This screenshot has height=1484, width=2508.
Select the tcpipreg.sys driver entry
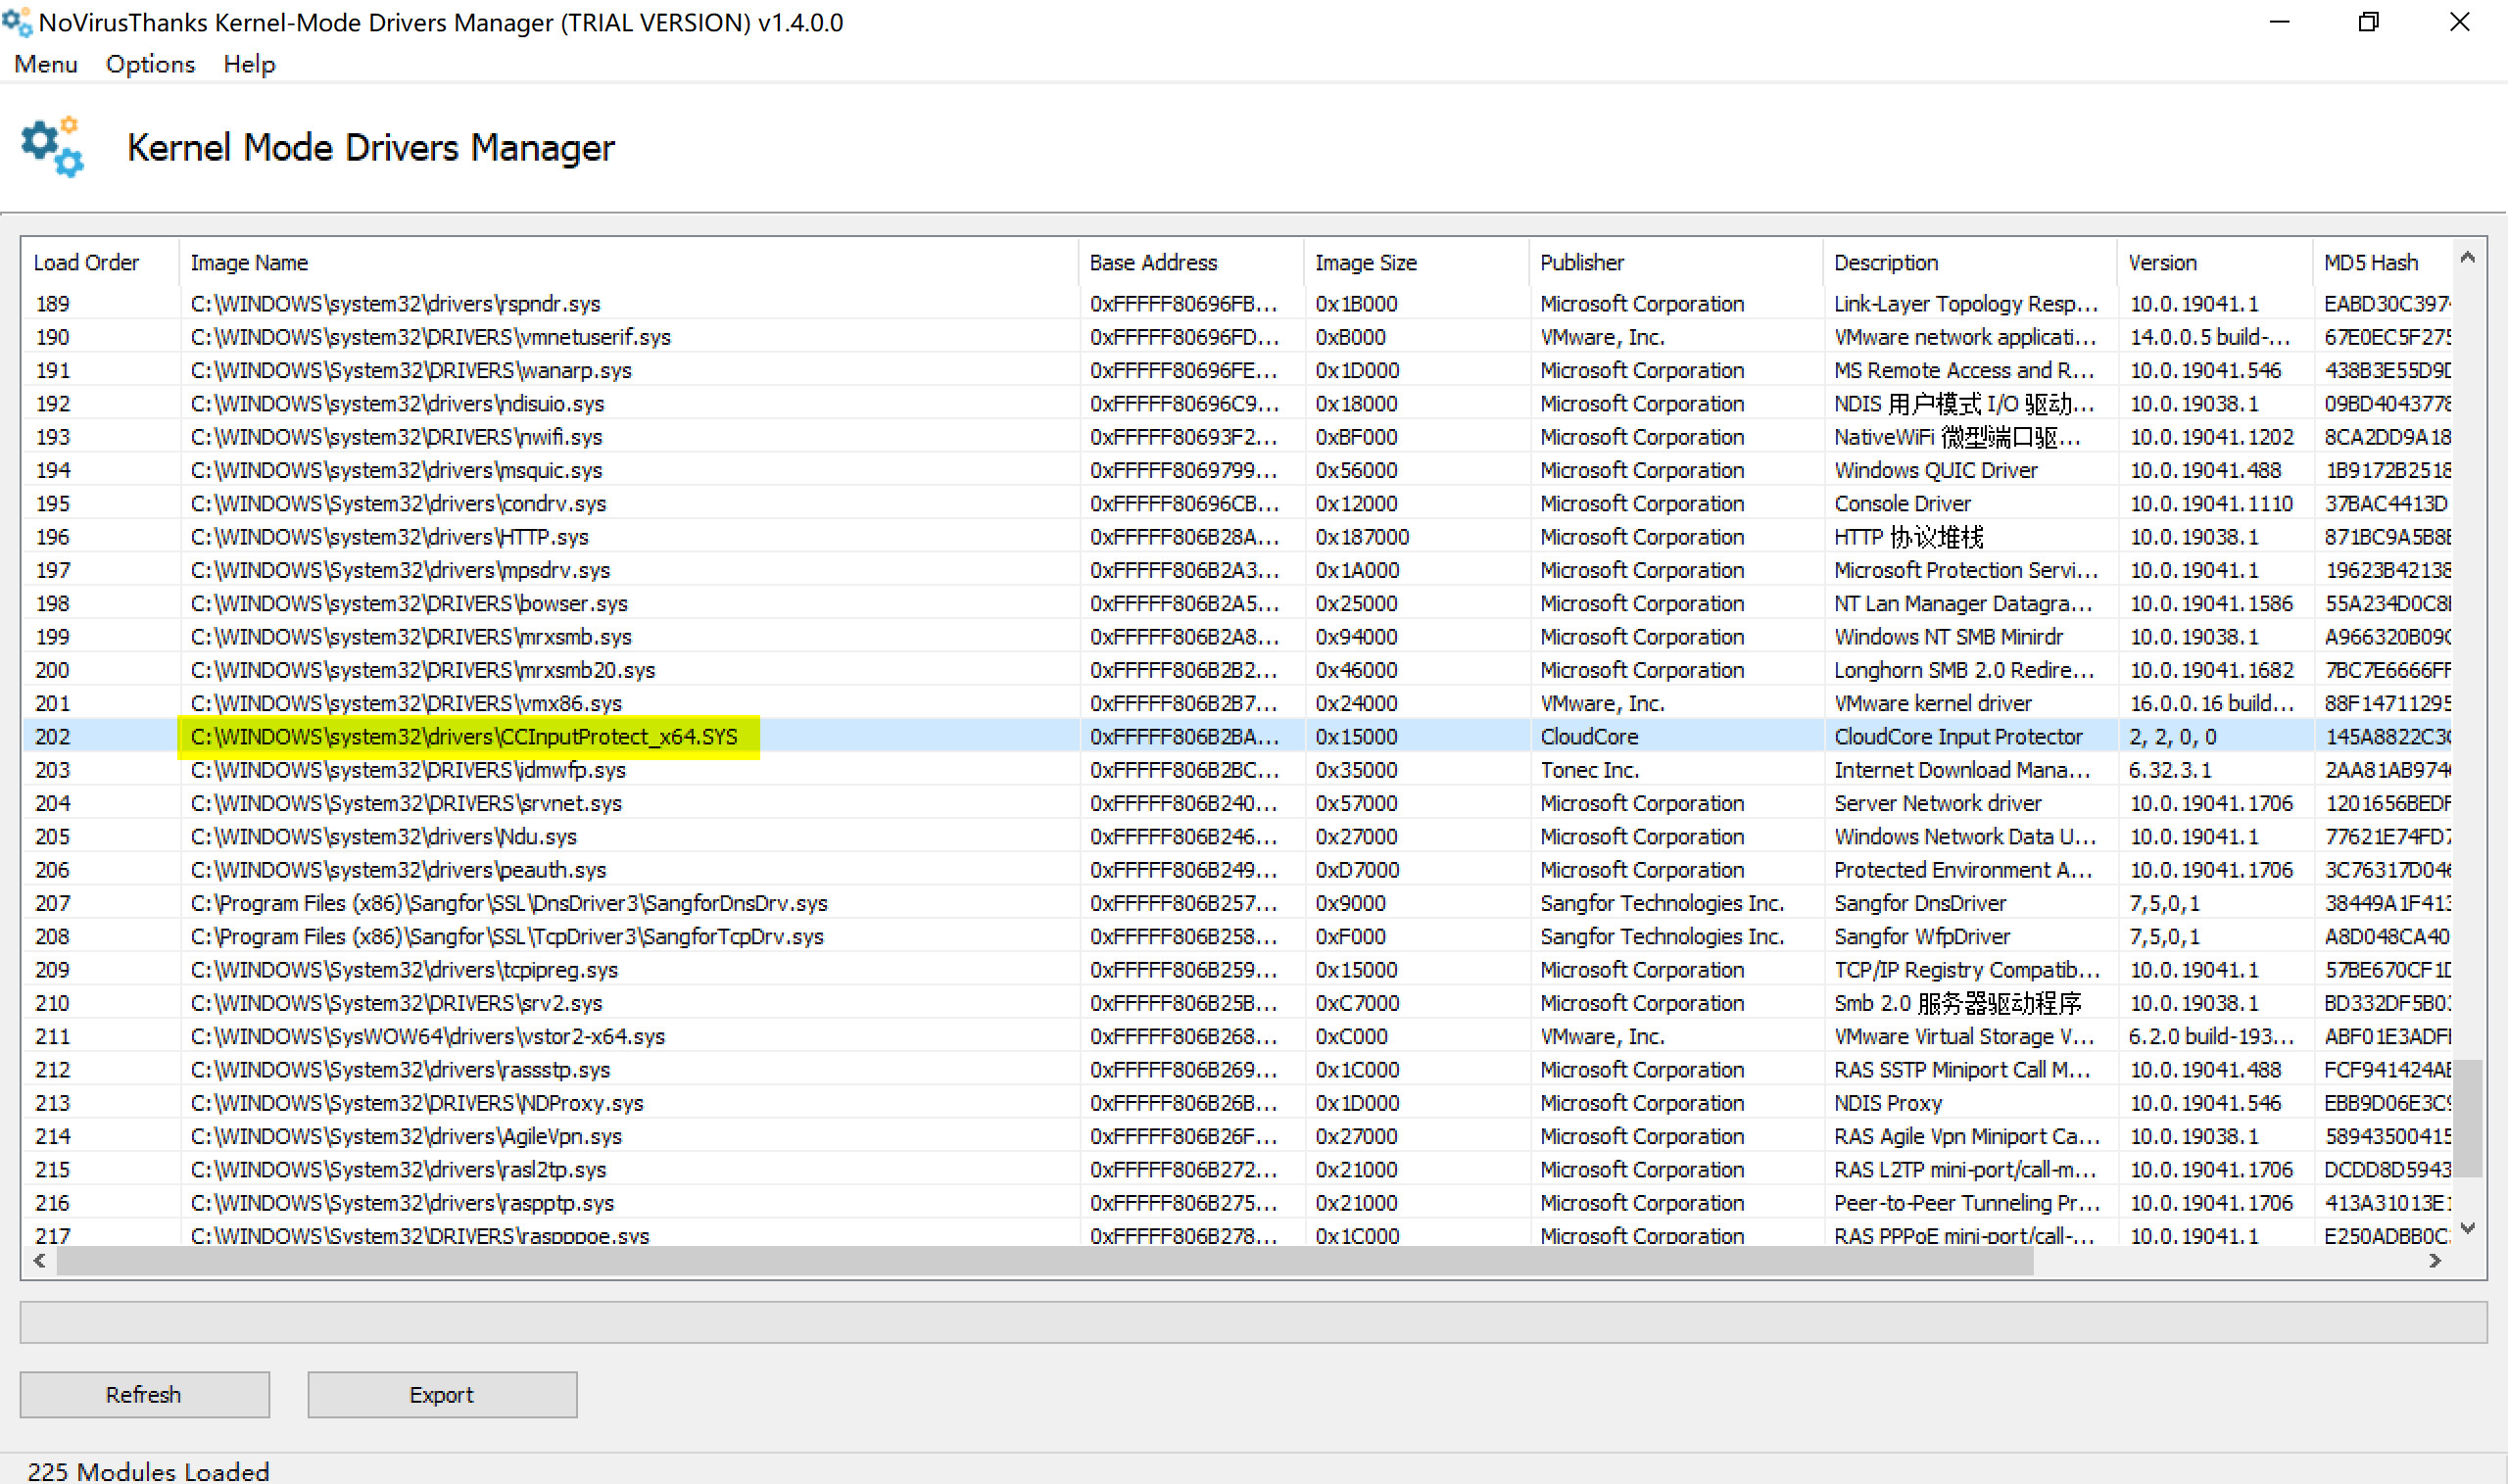tap(1237, 970)
